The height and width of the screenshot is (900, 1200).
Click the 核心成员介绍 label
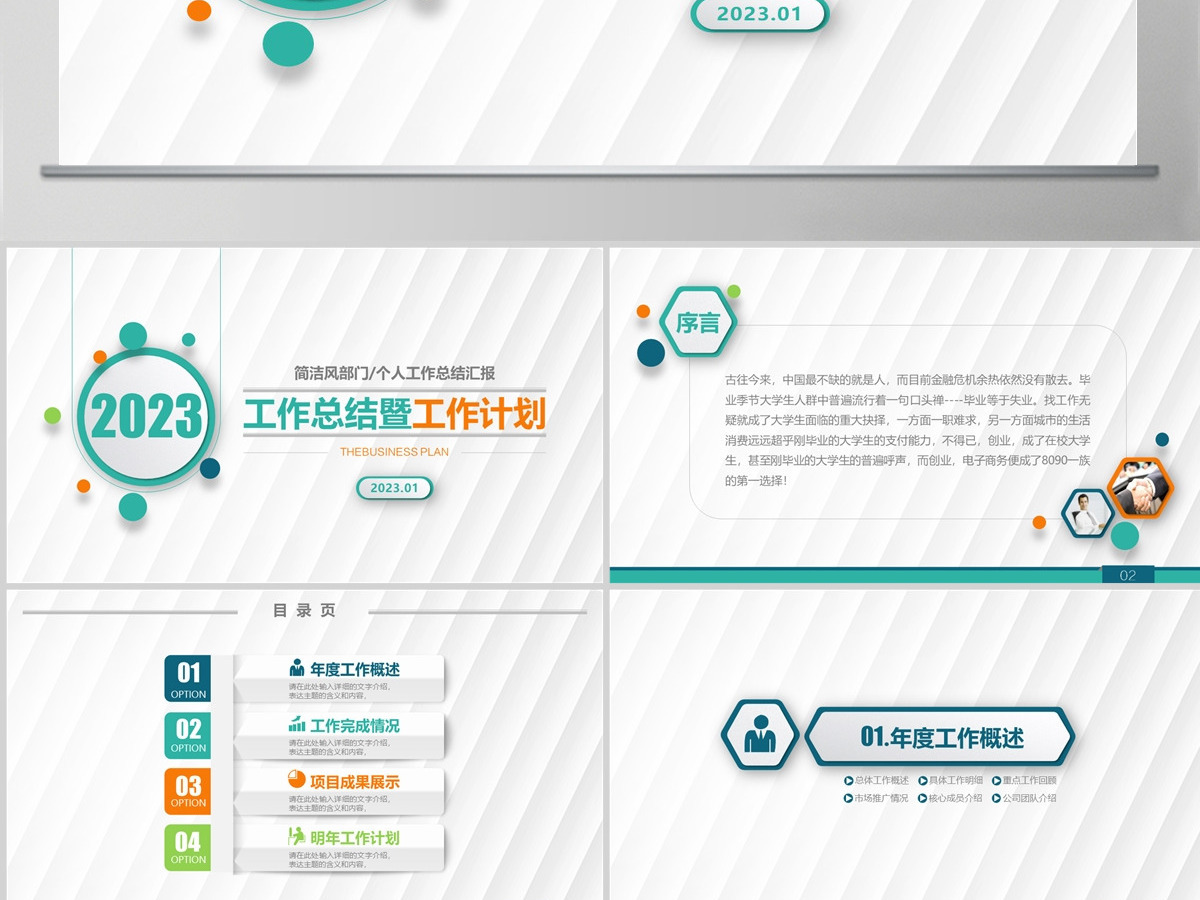click(956, 798)
